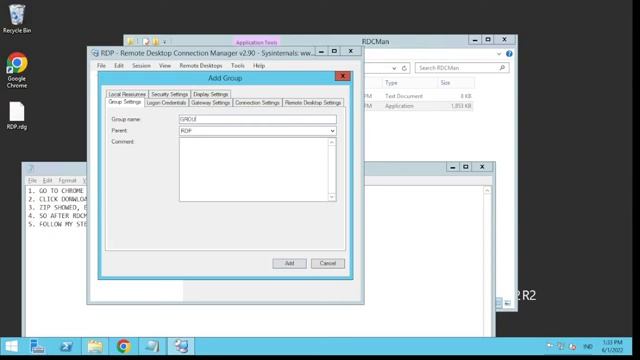The height and width of the screenshot is (360, 640).
Task: Open the Help menu in RDCMan
Action: click(259, 66)
